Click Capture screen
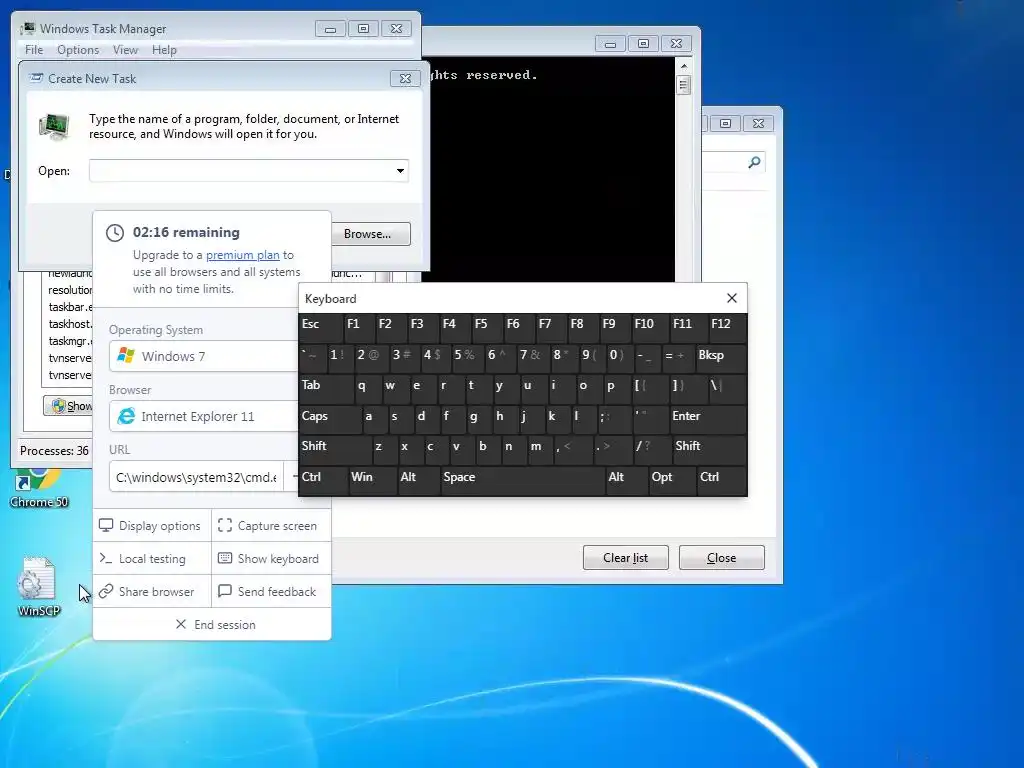This screenshot has height=768, width=1024. click(x=271, y=526)
